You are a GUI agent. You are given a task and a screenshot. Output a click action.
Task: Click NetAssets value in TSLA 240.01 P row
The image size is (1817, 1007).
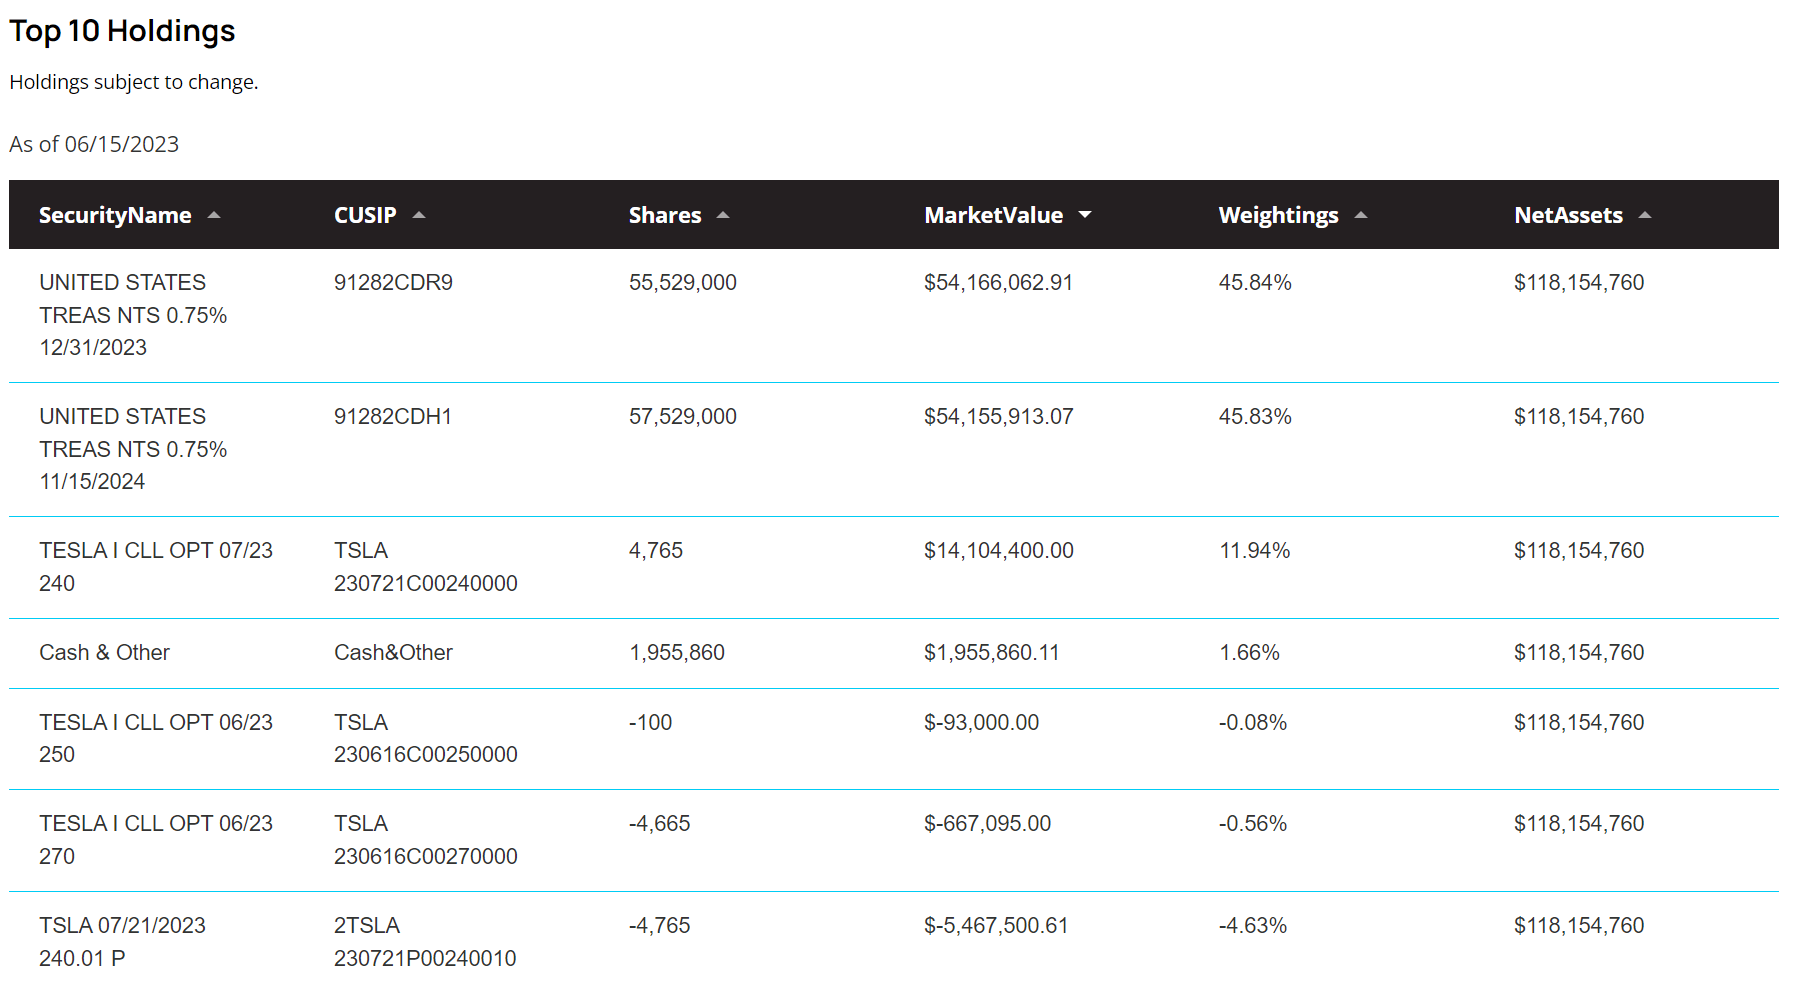1579,926
